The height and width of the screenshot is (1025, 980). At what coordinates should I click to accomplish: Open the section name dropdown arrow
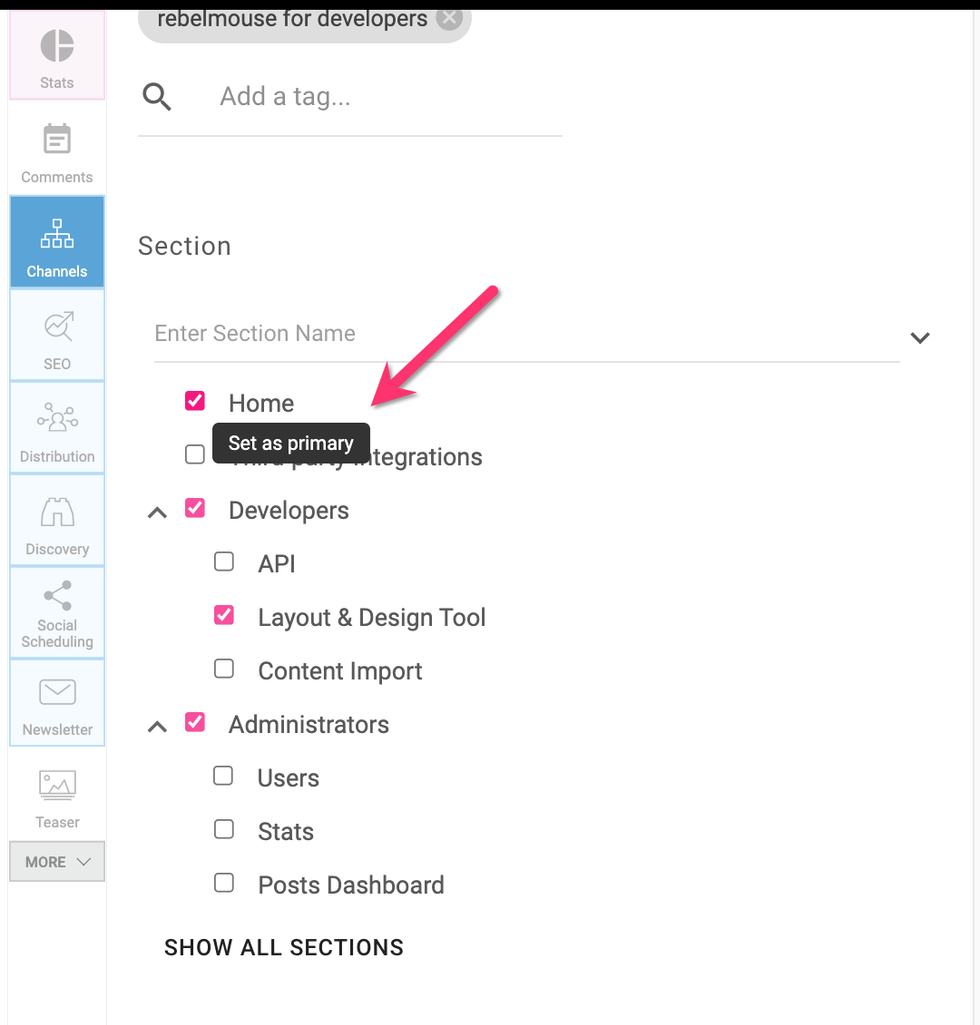920,337
